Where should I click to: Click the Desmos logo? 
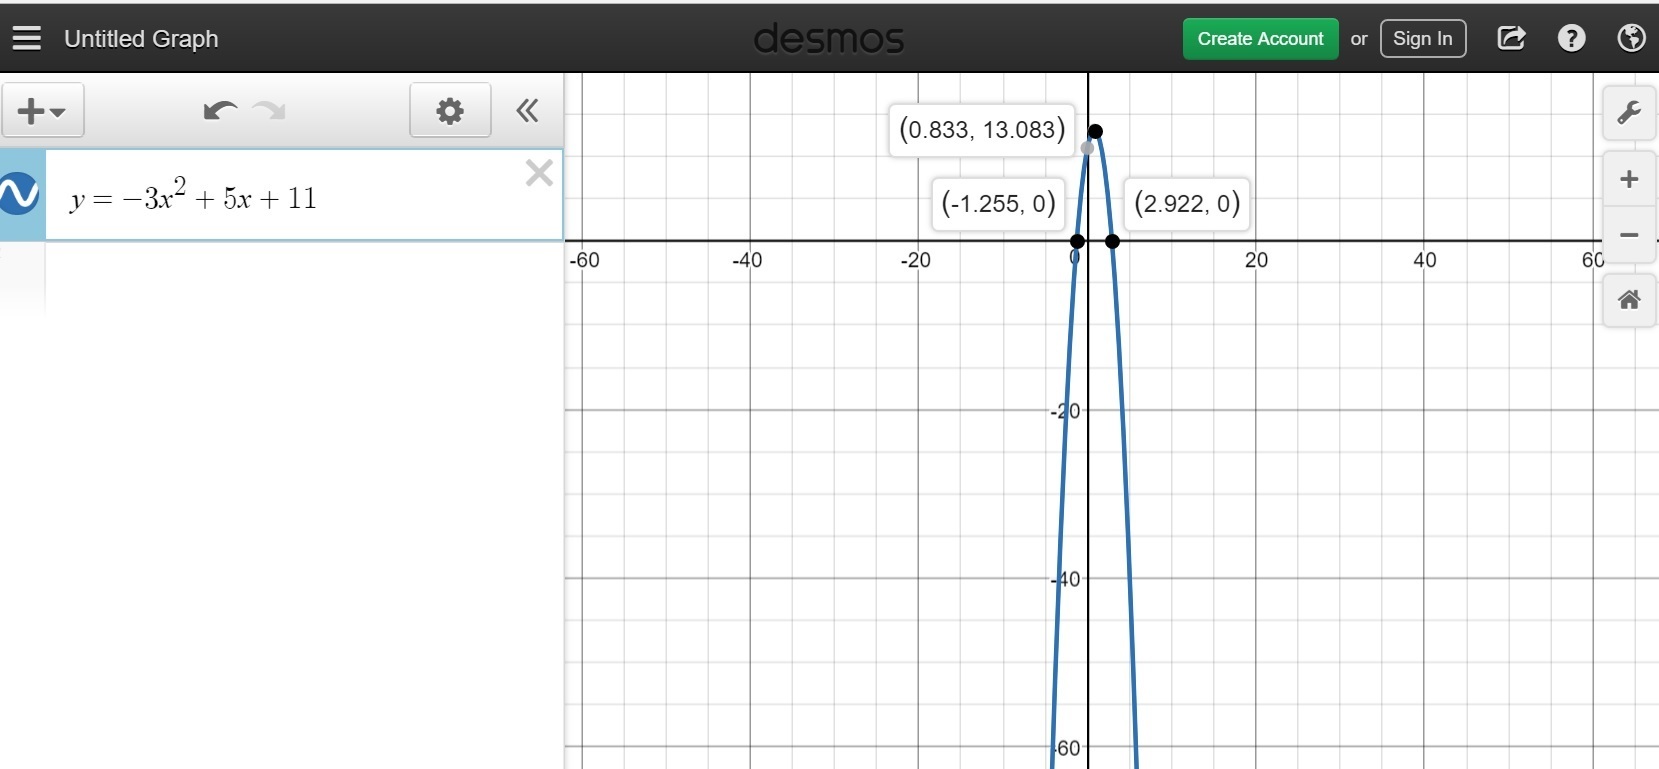coord(829,39)
